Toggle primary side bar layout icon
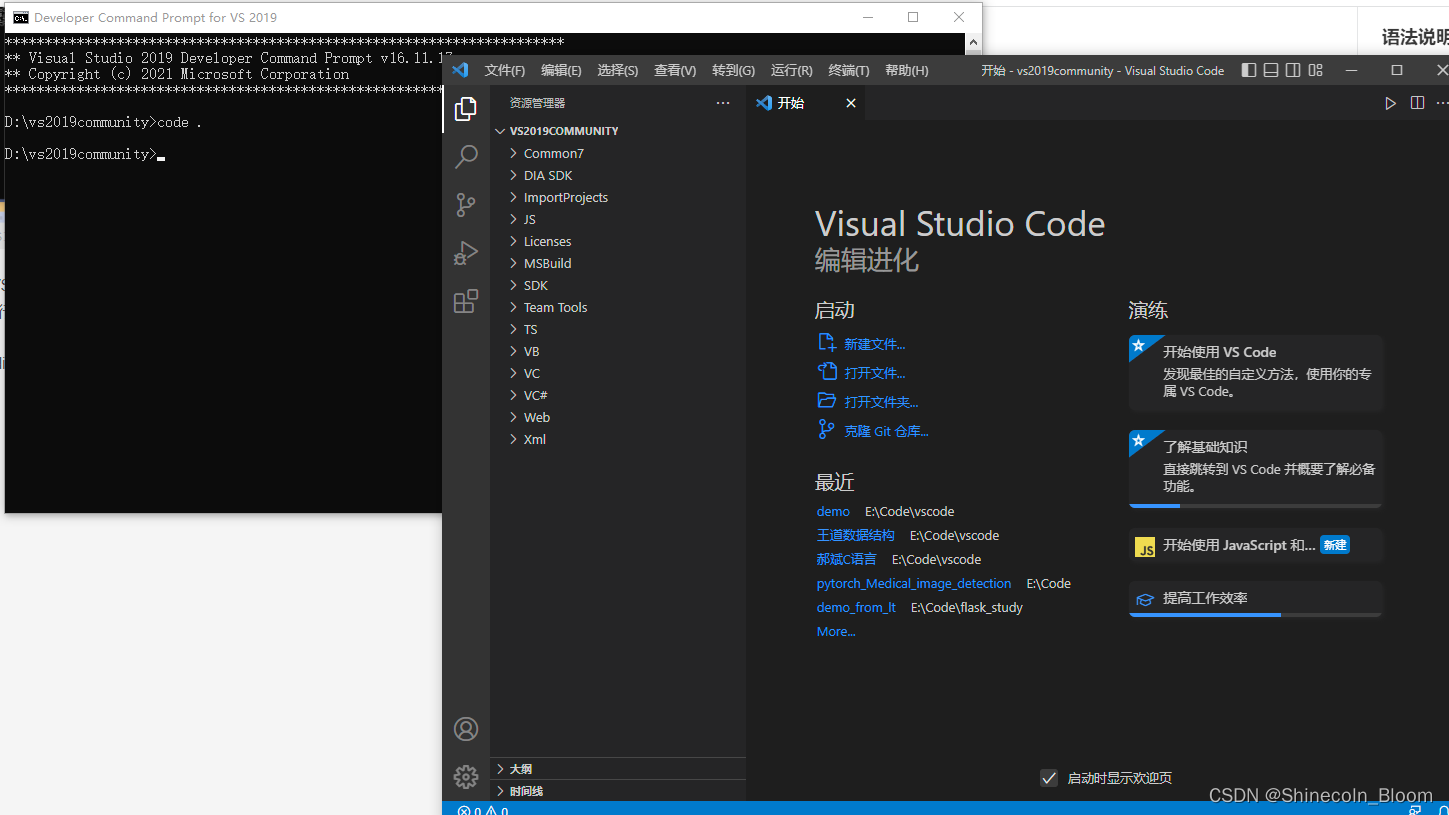 (1249, 70)
